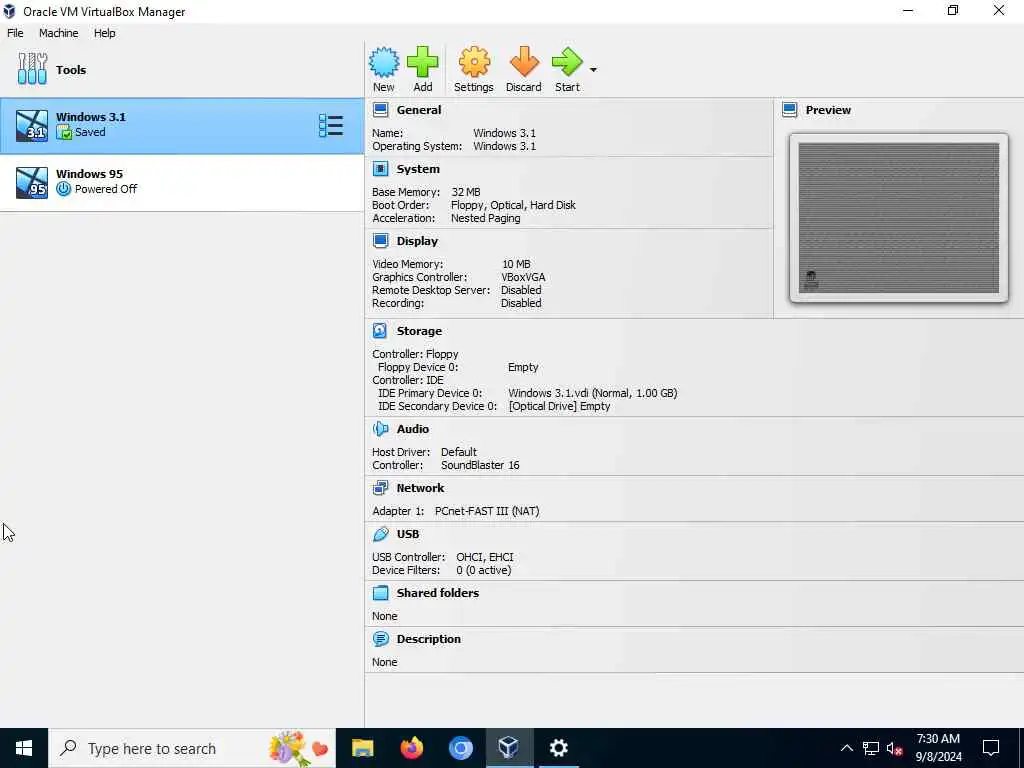Viewport: 1024px width, 768px height.
Task: Open the System section header link
Action: [418, 169]
